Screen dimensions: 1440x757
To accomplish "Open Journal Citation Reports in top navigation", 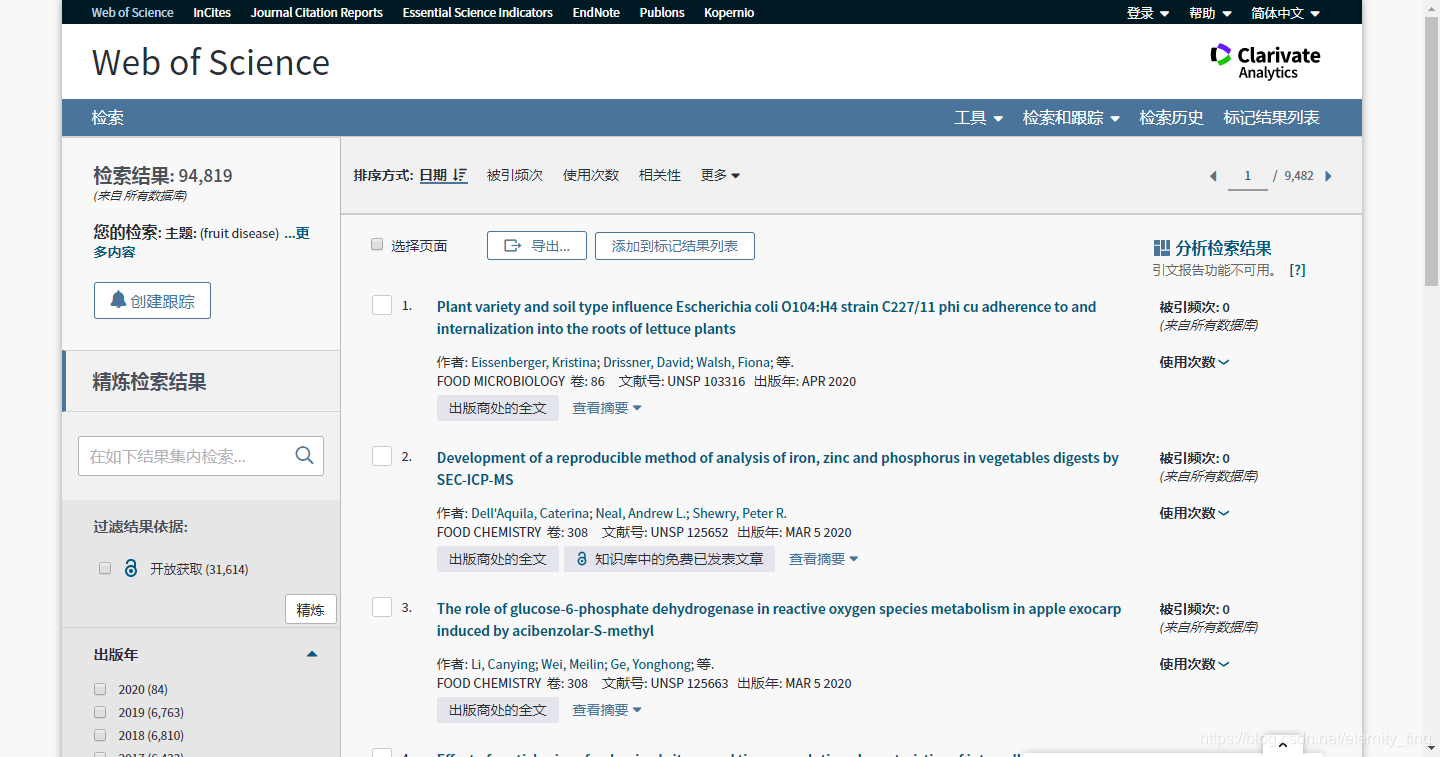I will (x=316, y=13).
